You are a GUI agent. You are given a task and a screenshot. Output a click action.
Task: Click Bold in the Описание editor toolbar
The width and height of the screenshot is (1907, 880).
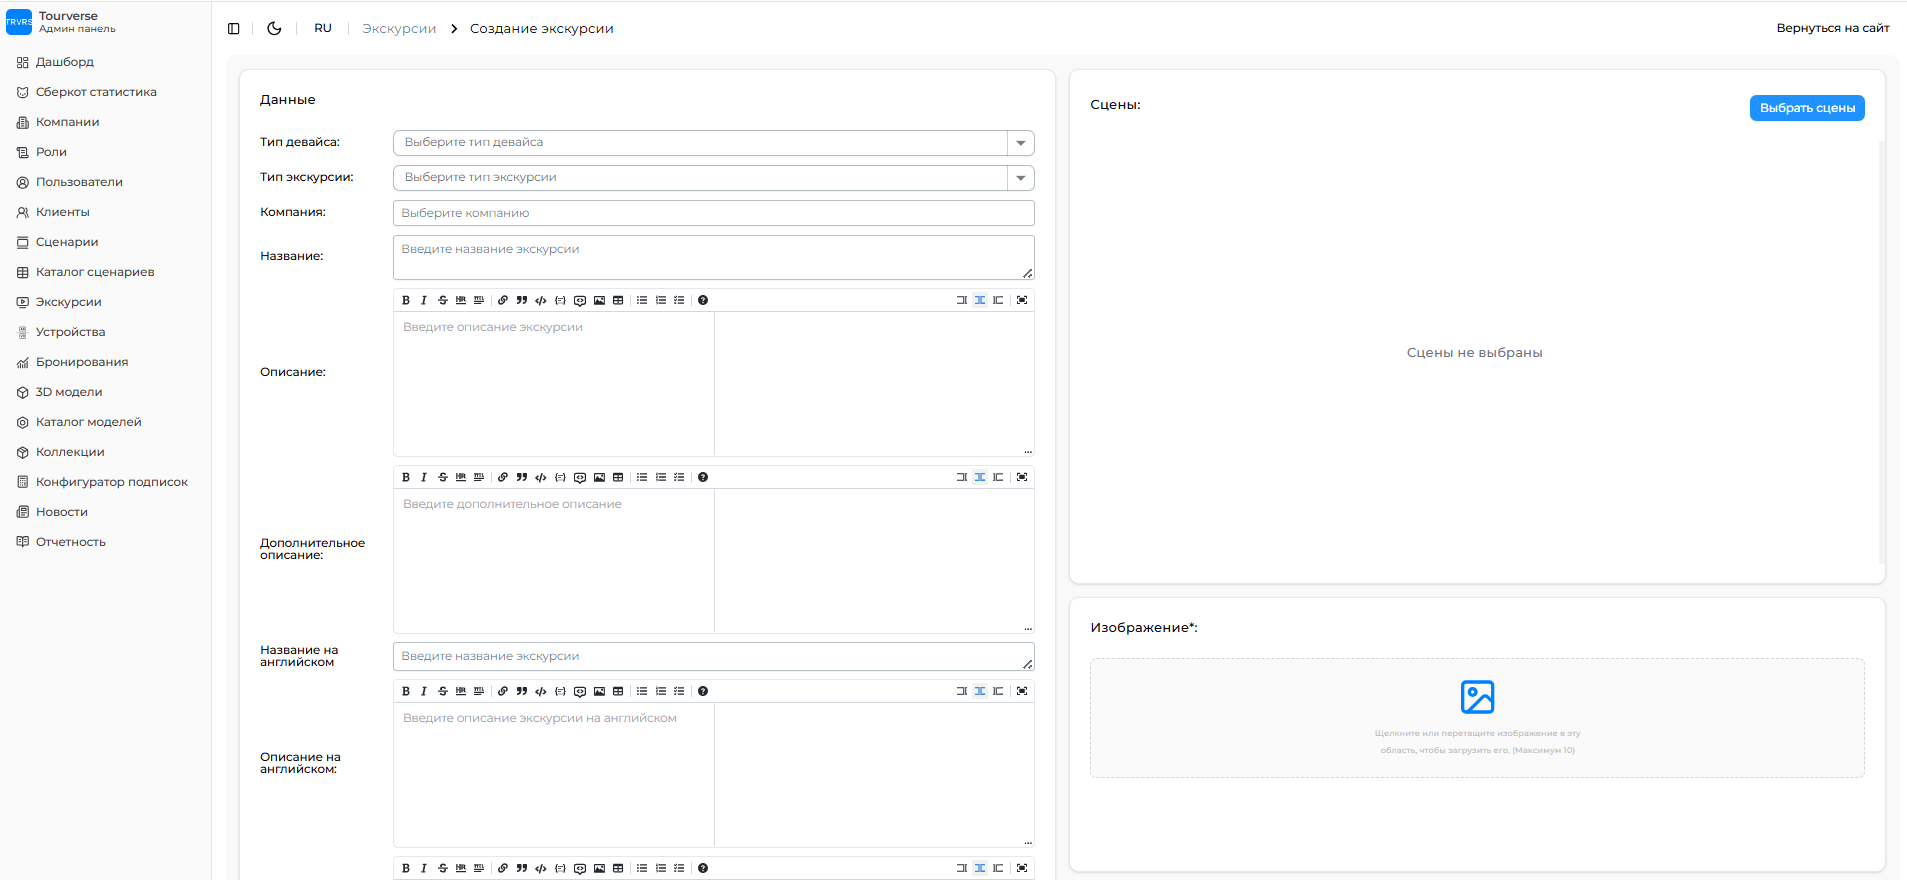[x=406, y=300]
